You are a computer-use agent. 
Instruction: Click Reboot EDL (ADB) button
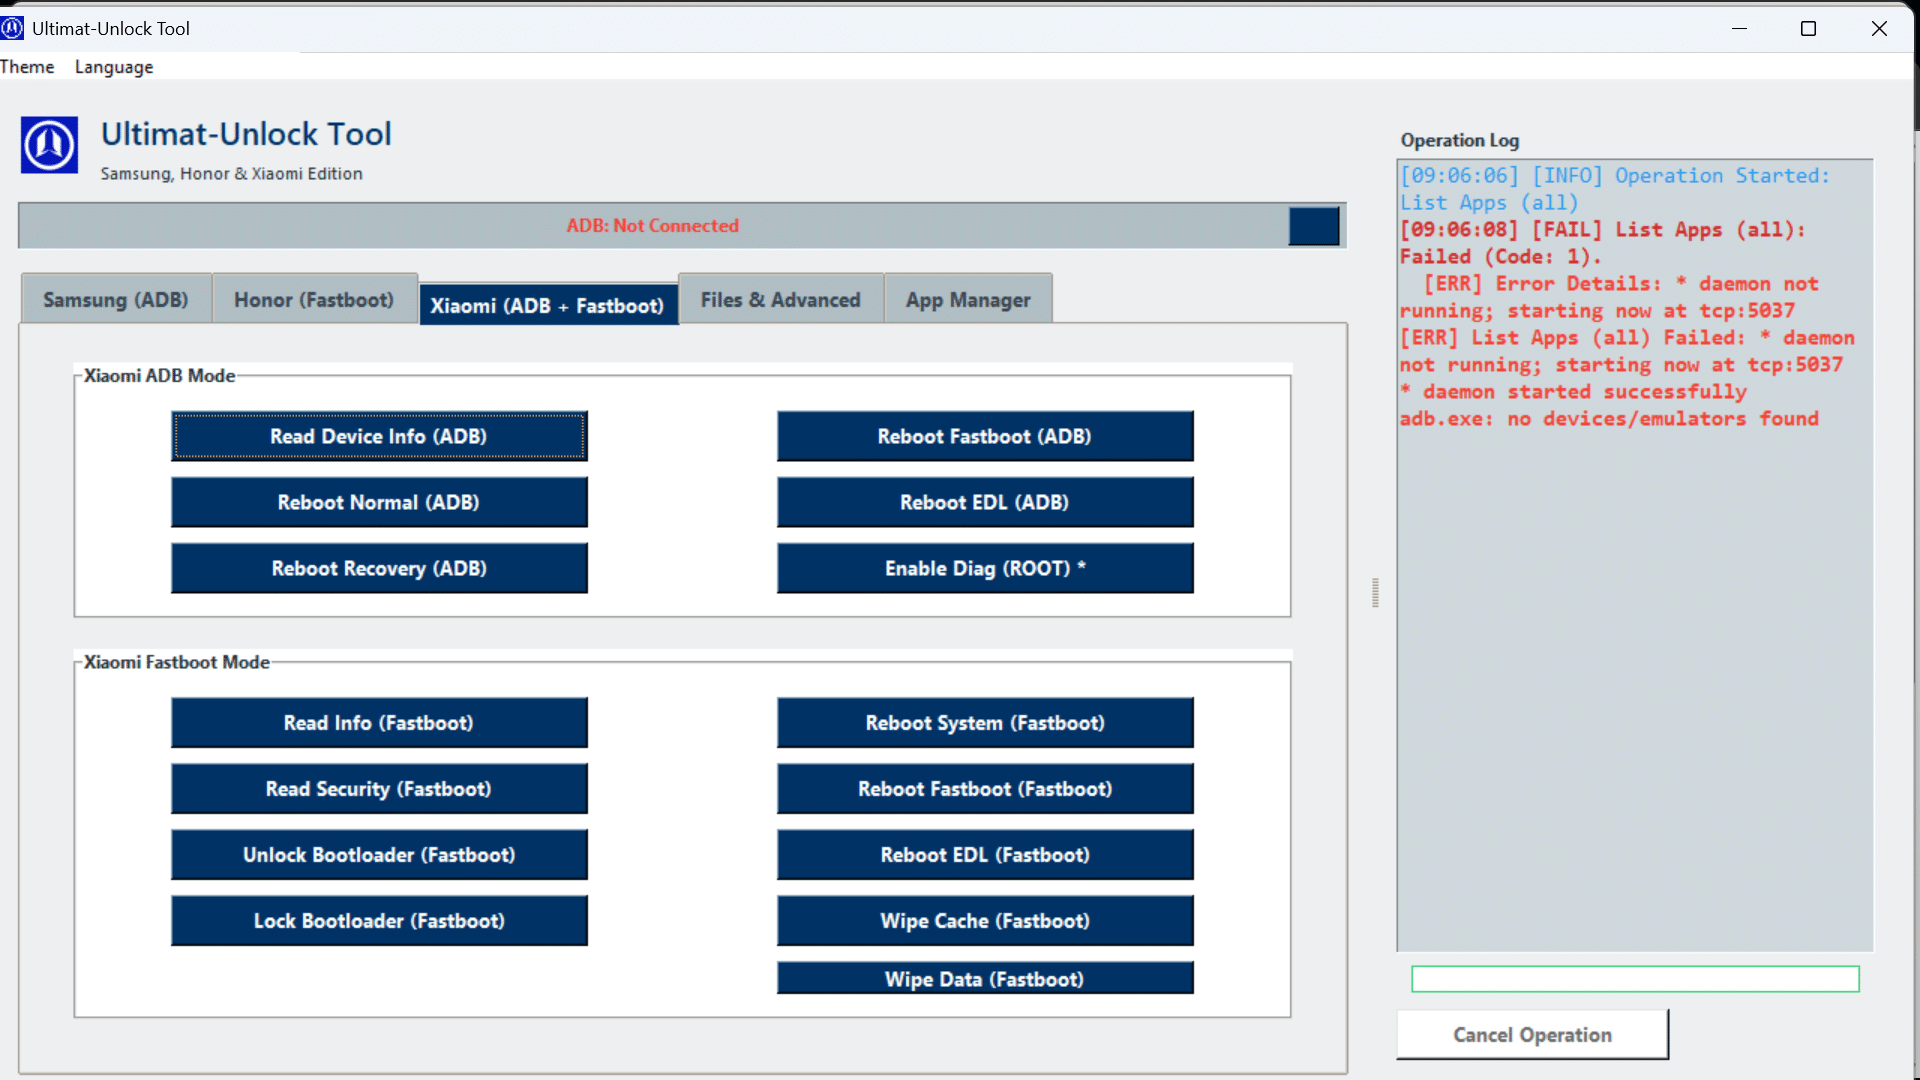tap(984, 502)
